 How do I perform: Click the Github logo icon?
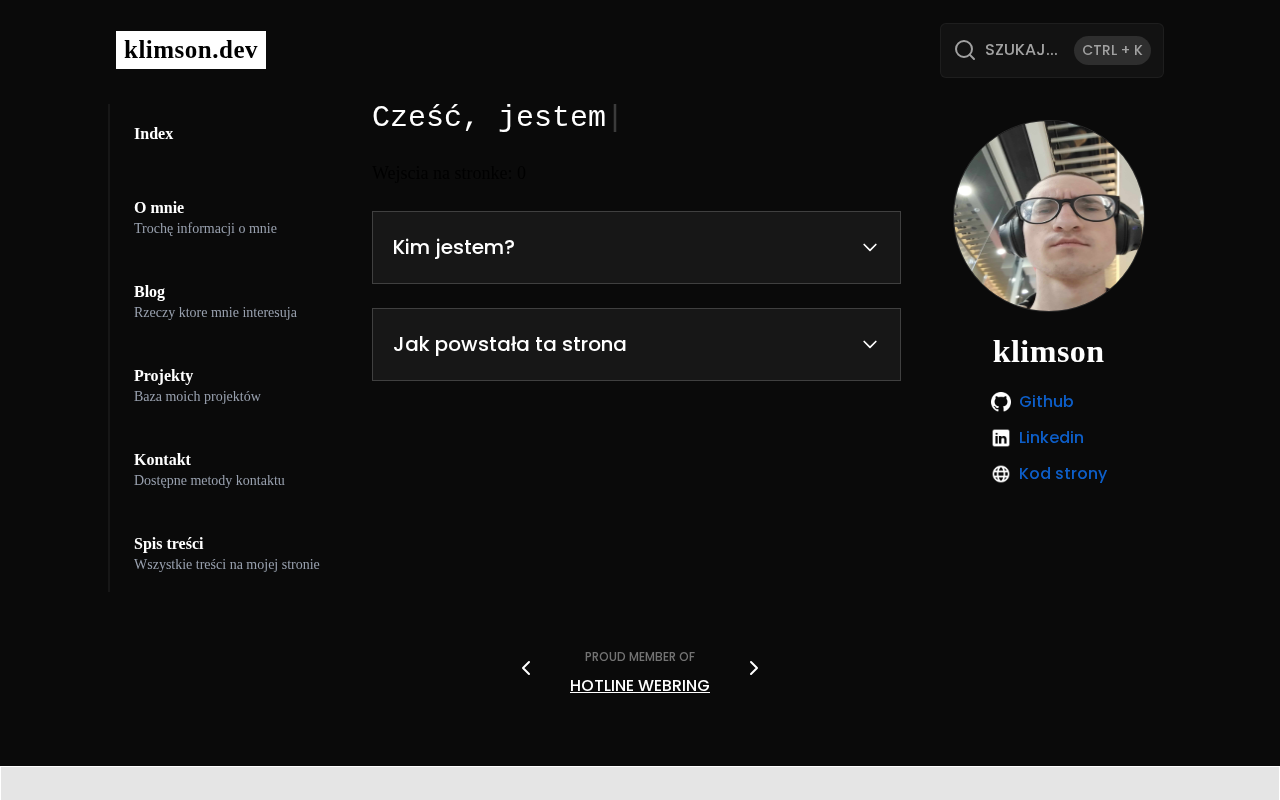coord(1000,402)
